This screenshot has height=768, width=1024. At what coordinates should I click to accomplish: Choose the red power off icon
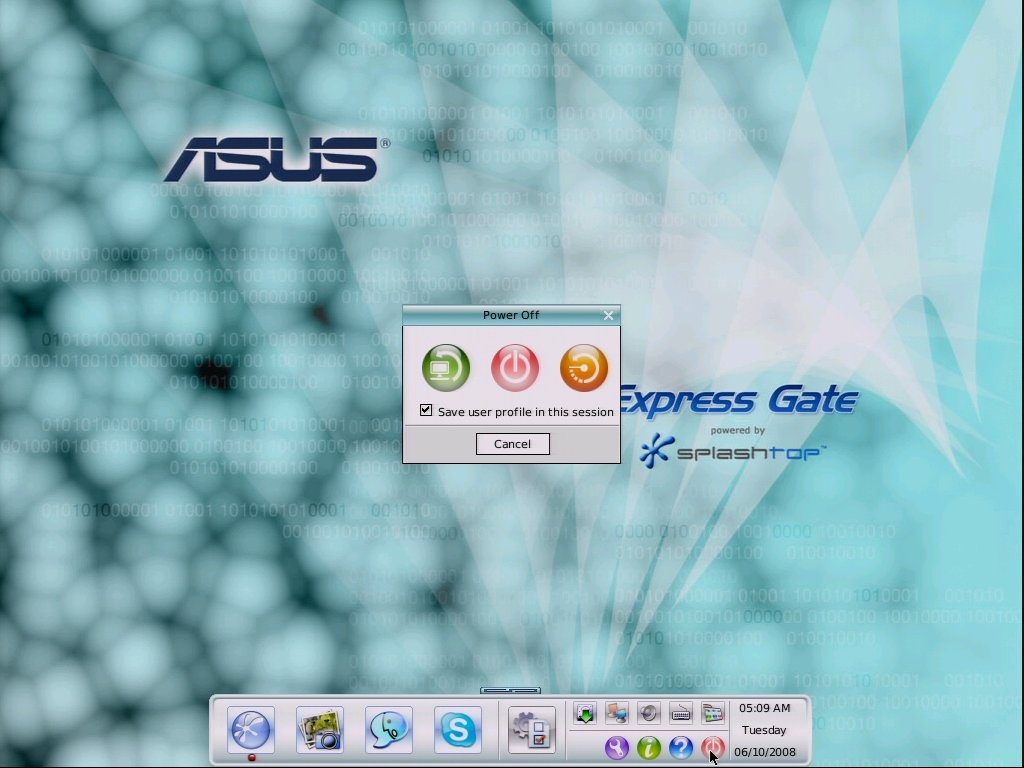pyautogui.click(x=514, y=367)
